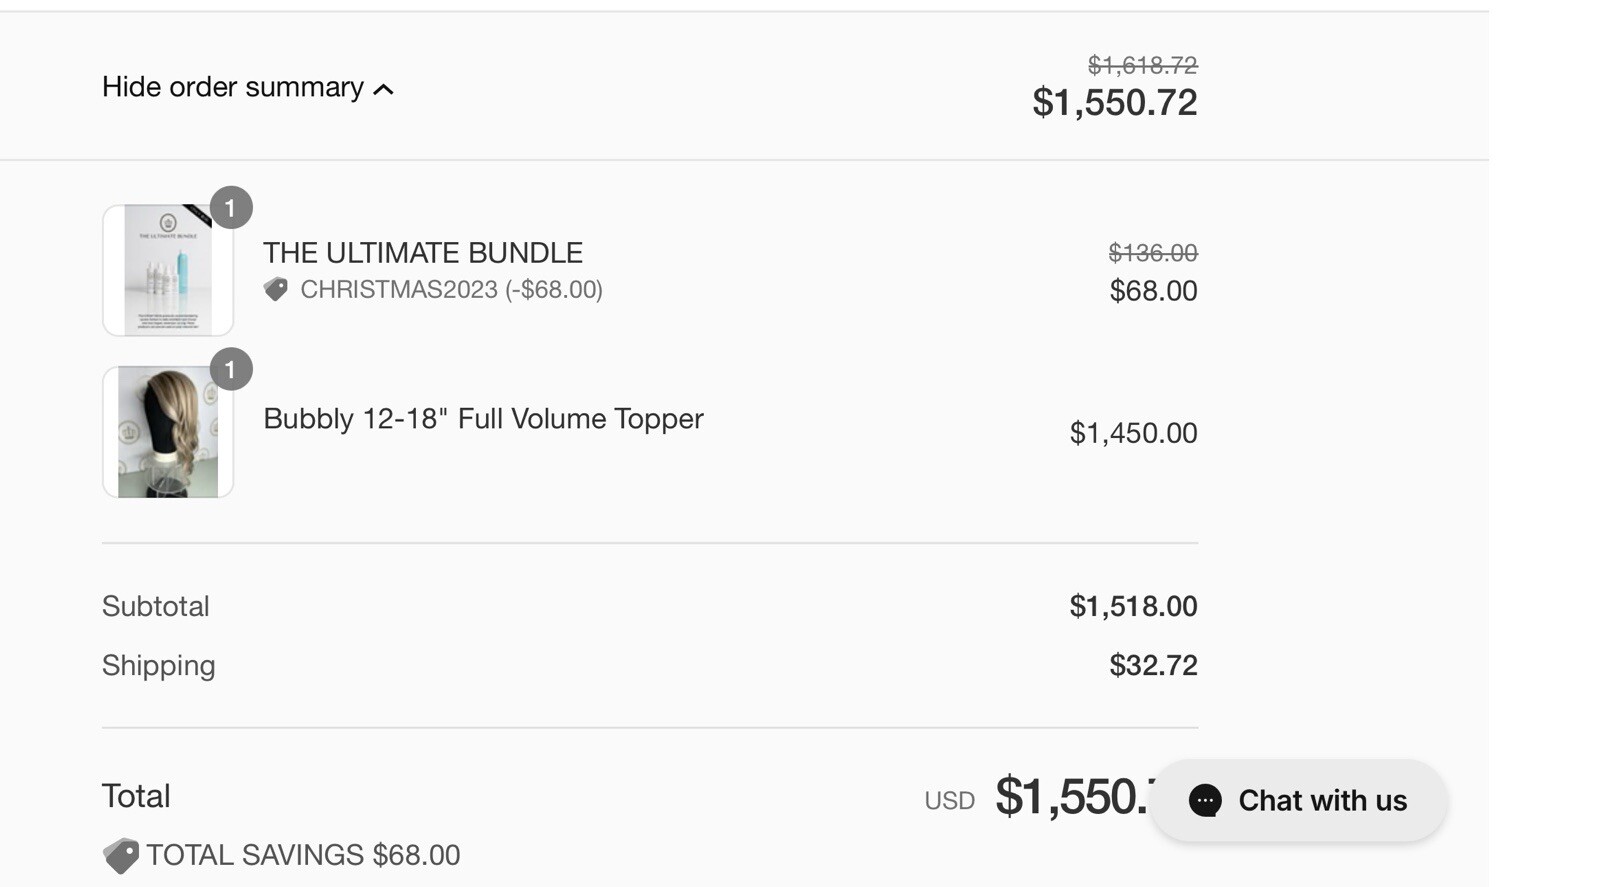Open The Ultimate Bundle product thumbnail
The image size is (1600, 887).
click(x=168, y=270)
